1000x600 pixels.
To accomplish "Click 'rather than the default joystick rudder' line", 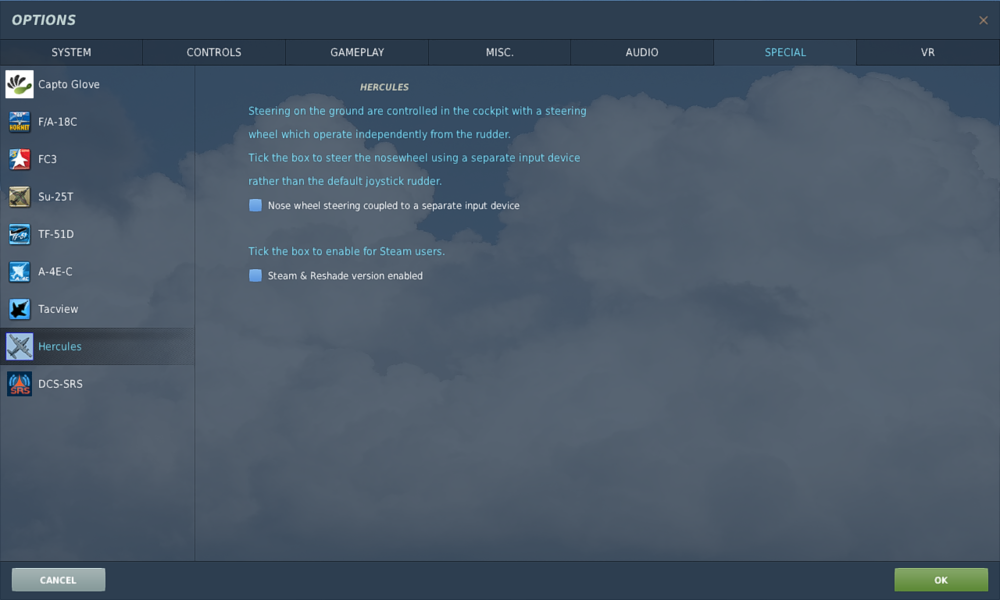I will pyautogui.click(x=345, y=181).
